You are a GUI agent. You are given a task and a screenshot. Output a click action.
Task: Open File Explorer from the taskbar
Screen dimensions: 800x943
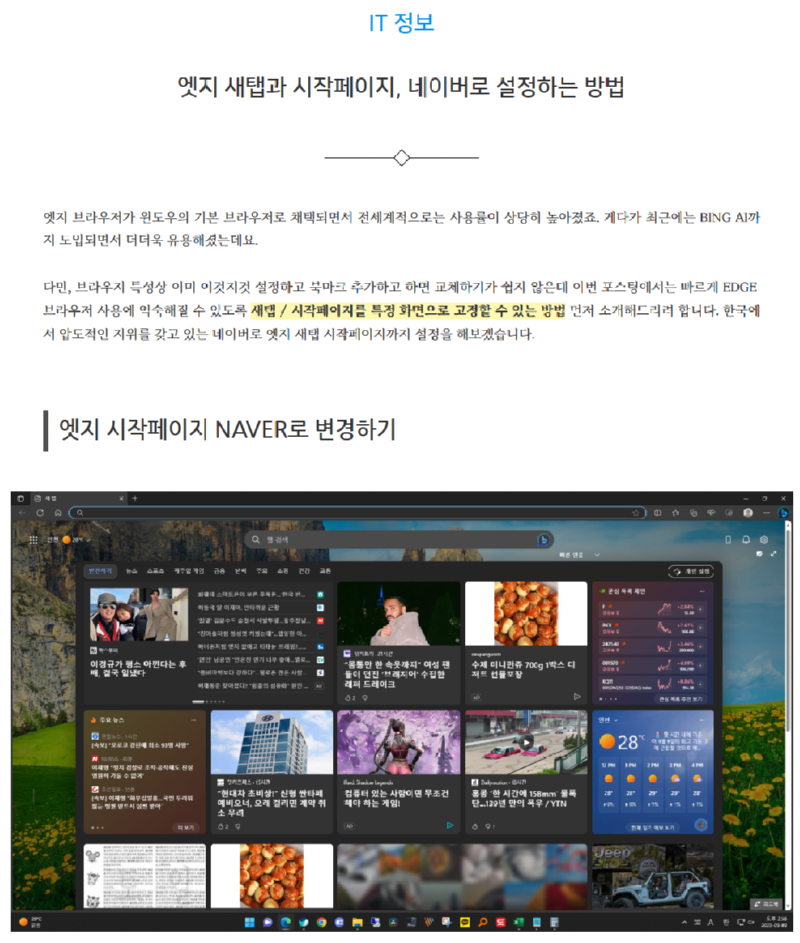point(357,922)
